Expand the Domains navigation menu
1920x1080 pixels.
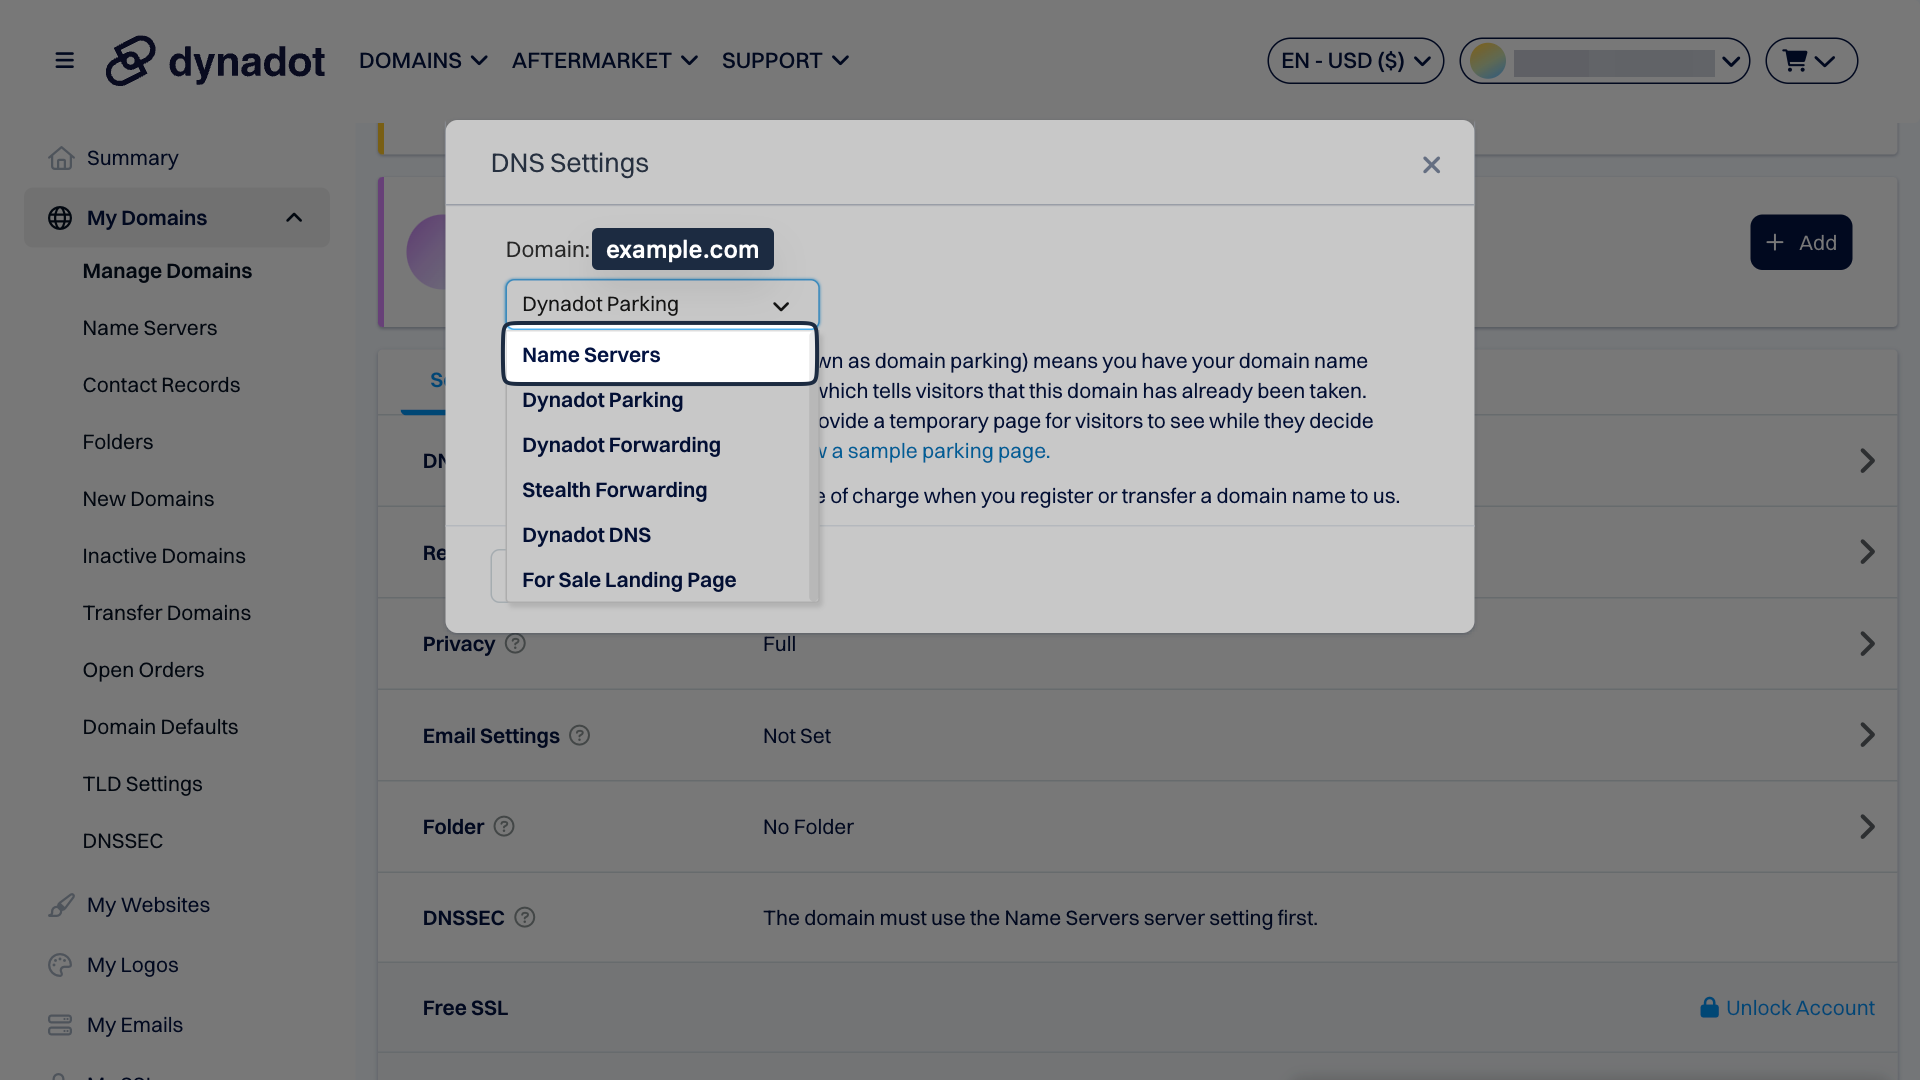tap(423, 59)
